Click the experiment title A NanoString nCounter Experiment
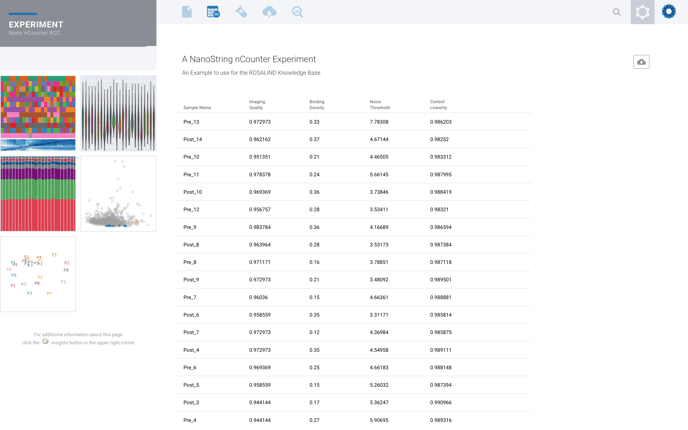This screenshot has height=430, width=688. point(249,59)
